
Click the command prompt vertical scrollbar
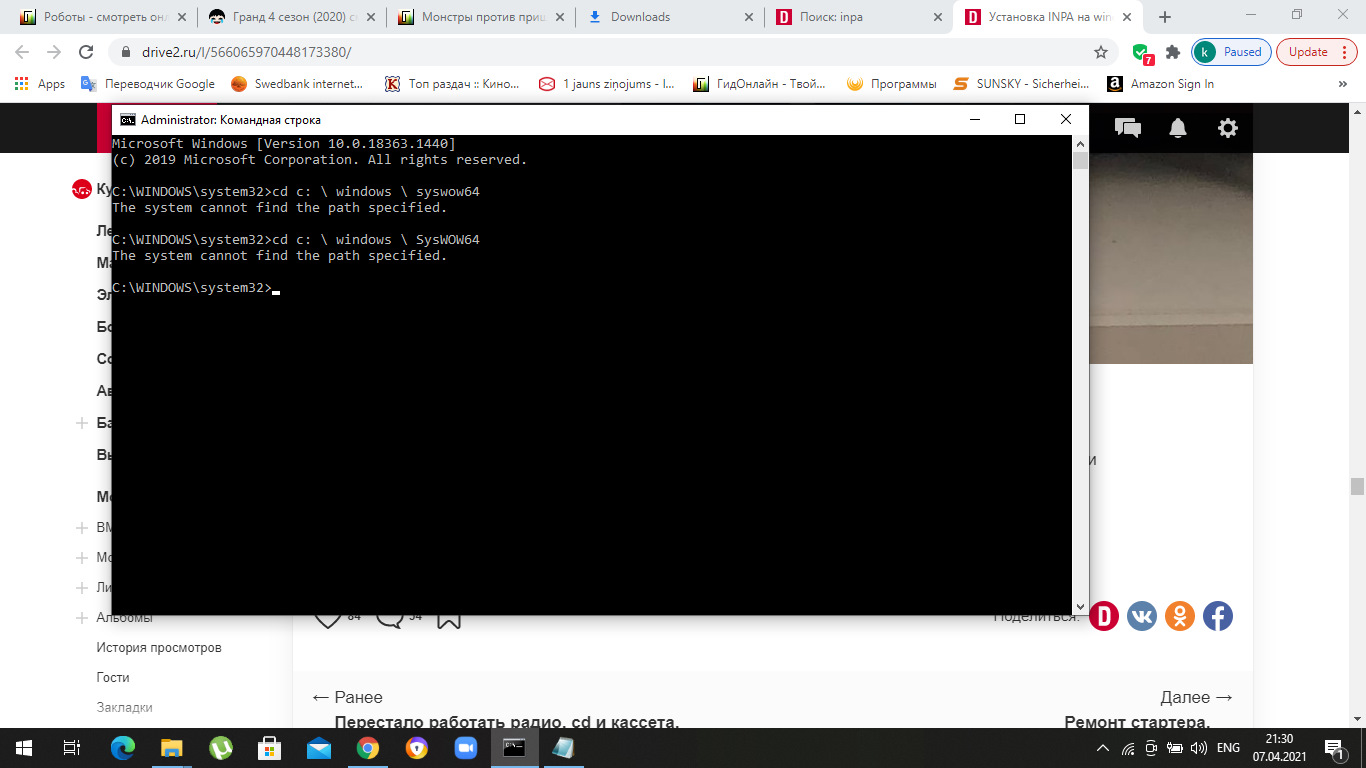[x=1079, y=380]
